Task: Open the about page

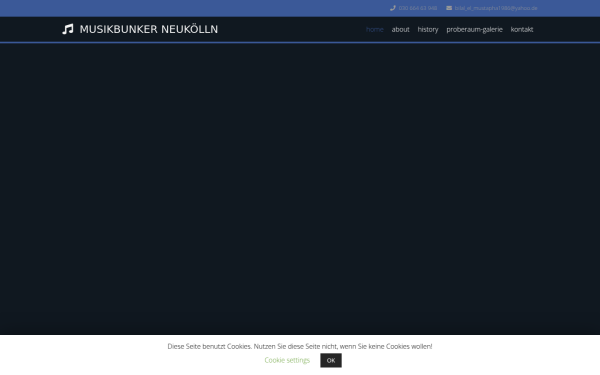Action: click(400, 29)
